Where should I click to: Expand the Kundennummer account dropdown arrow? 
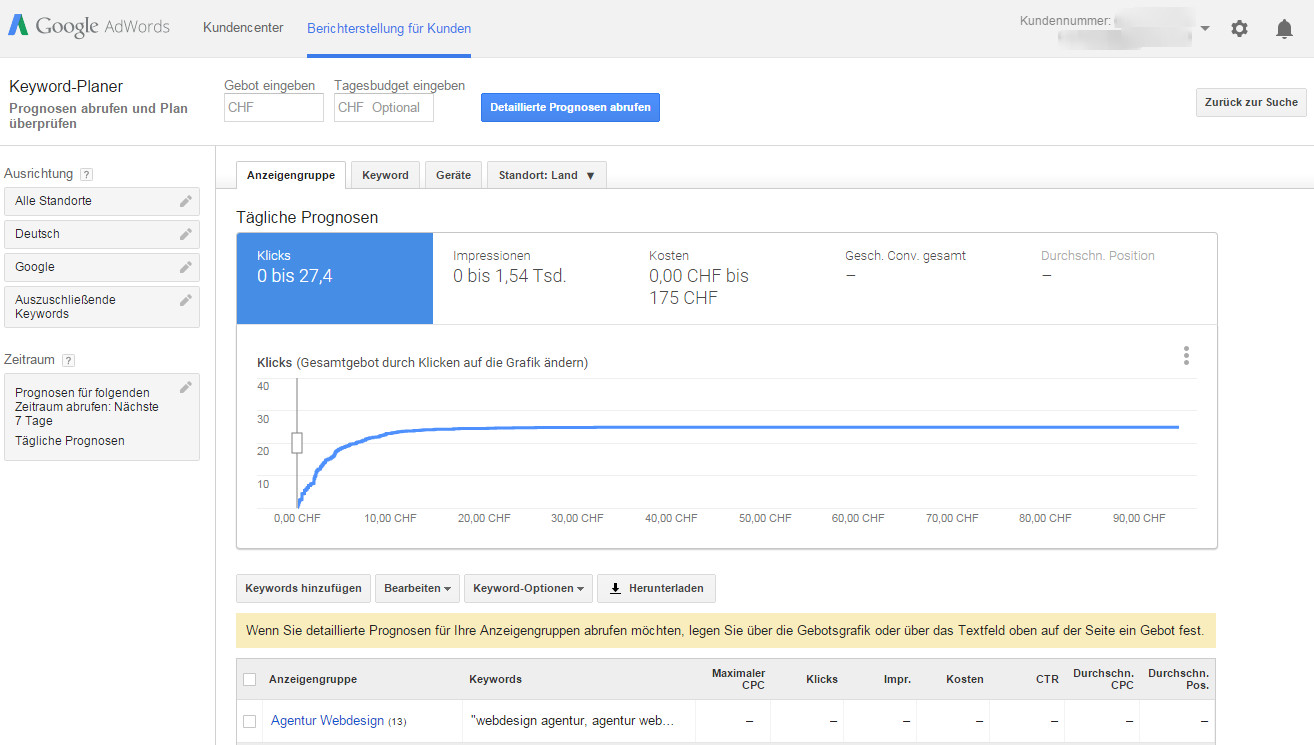point(1205,29)
